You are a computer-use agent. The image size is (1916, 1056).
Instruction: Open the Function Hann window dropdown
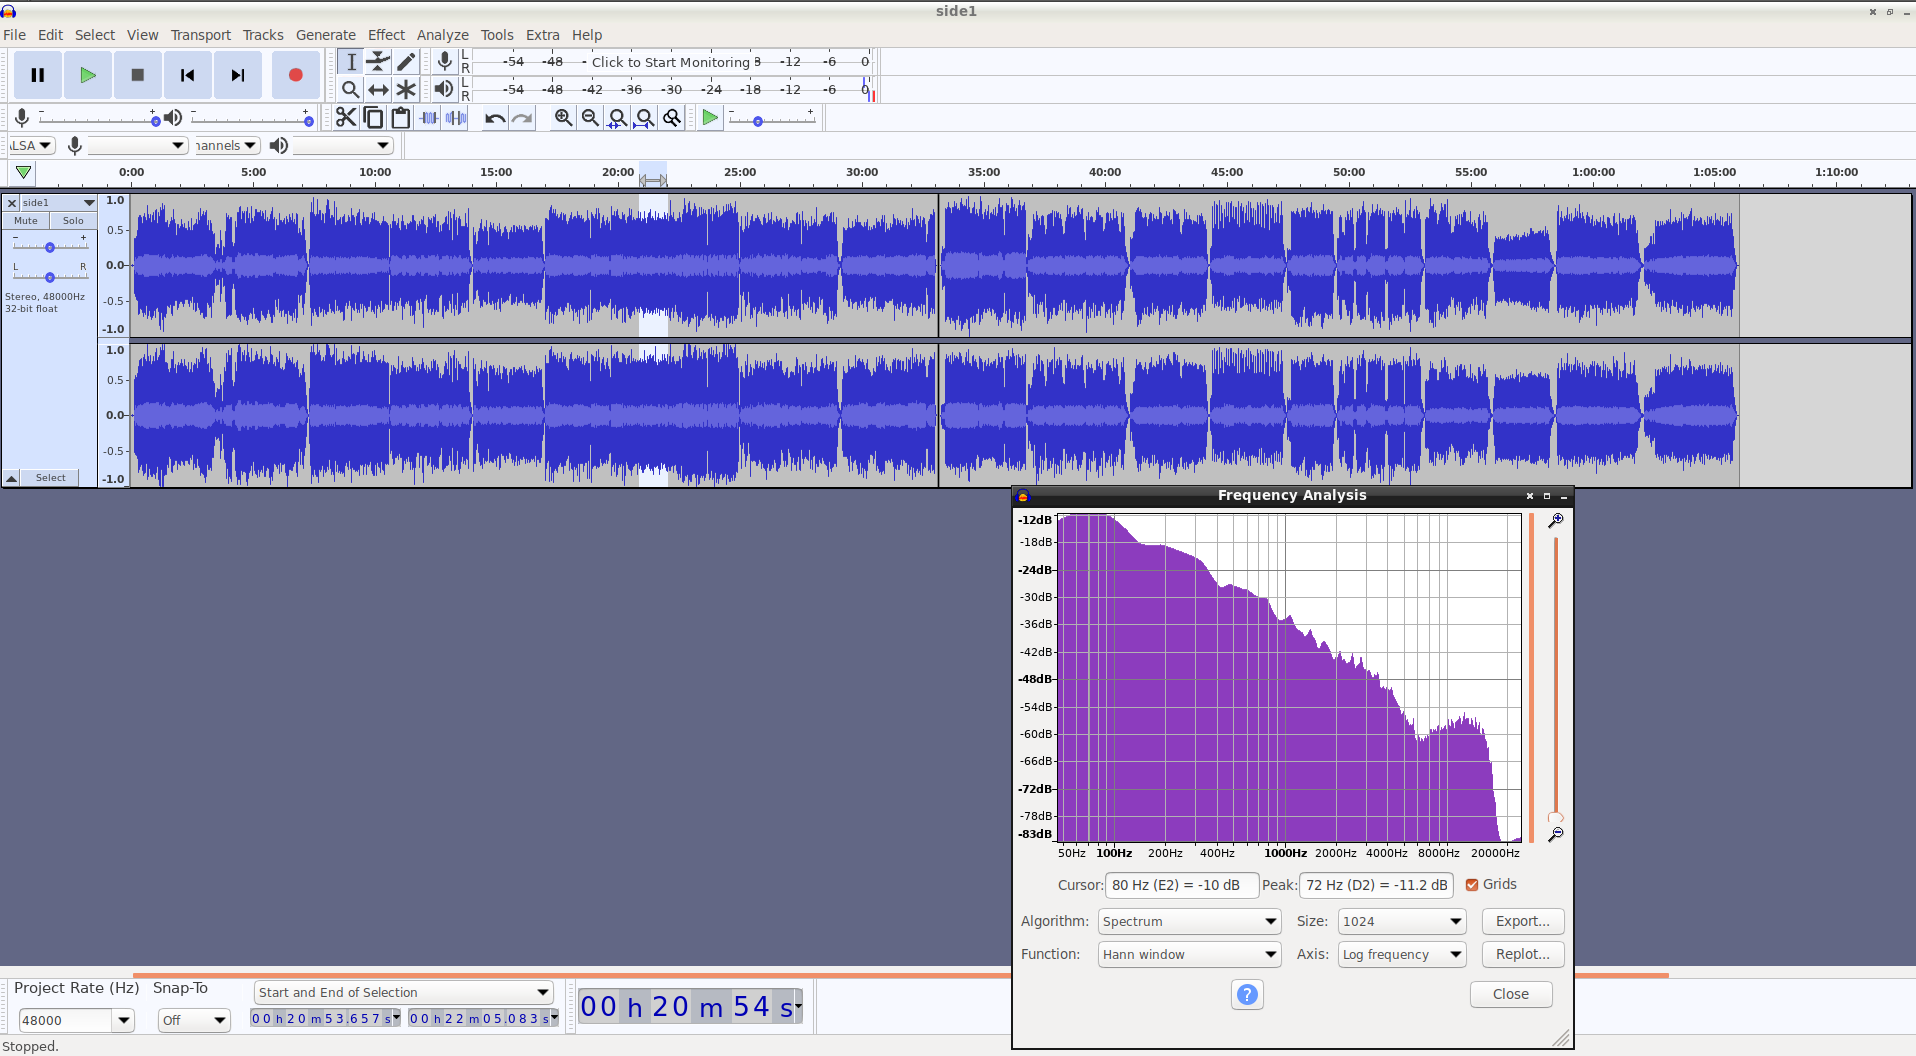[x=1189, y=954]
